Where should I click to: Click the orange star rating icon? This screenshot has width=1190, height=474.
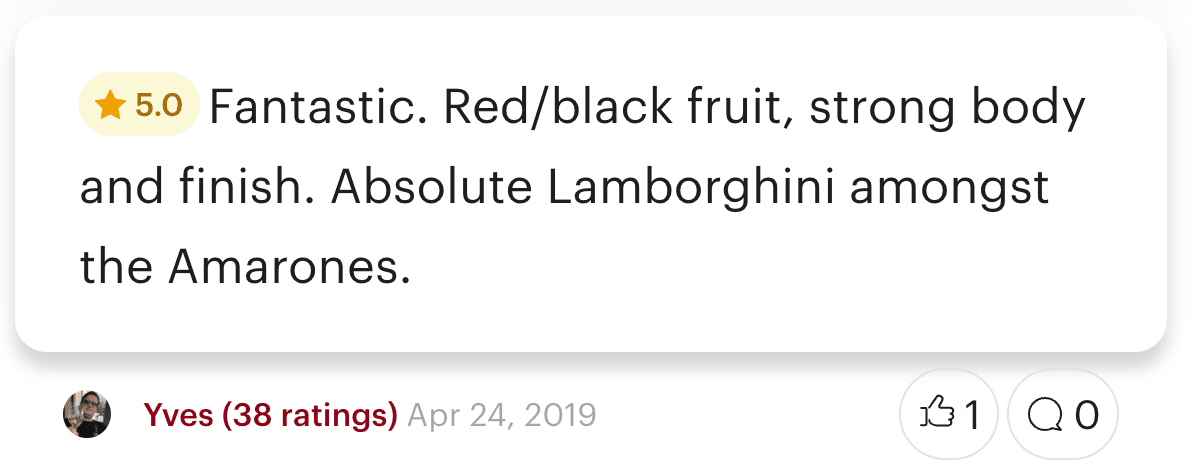pos(111,105)
